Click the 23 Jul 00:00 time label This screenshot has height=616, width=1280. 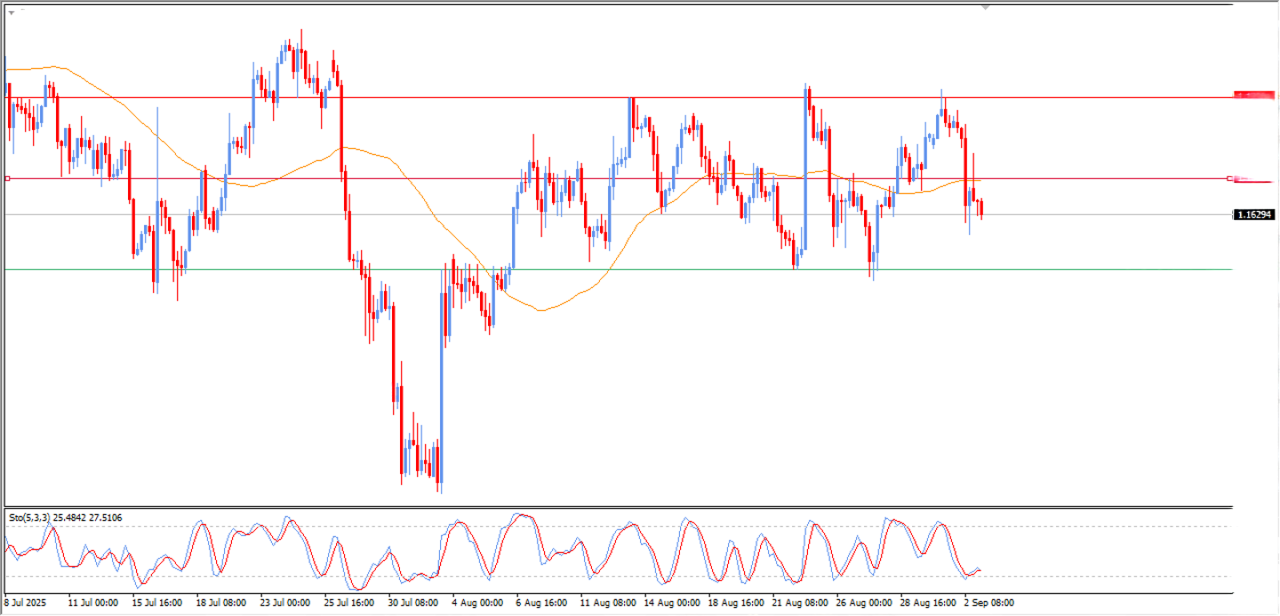point(284,603)
